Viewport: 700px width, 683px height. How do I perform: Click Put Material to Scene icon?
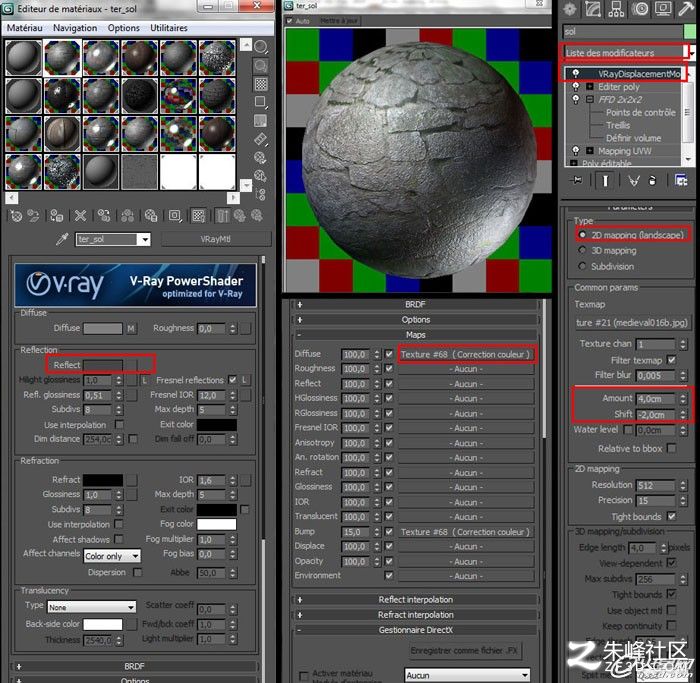(33, 216)
